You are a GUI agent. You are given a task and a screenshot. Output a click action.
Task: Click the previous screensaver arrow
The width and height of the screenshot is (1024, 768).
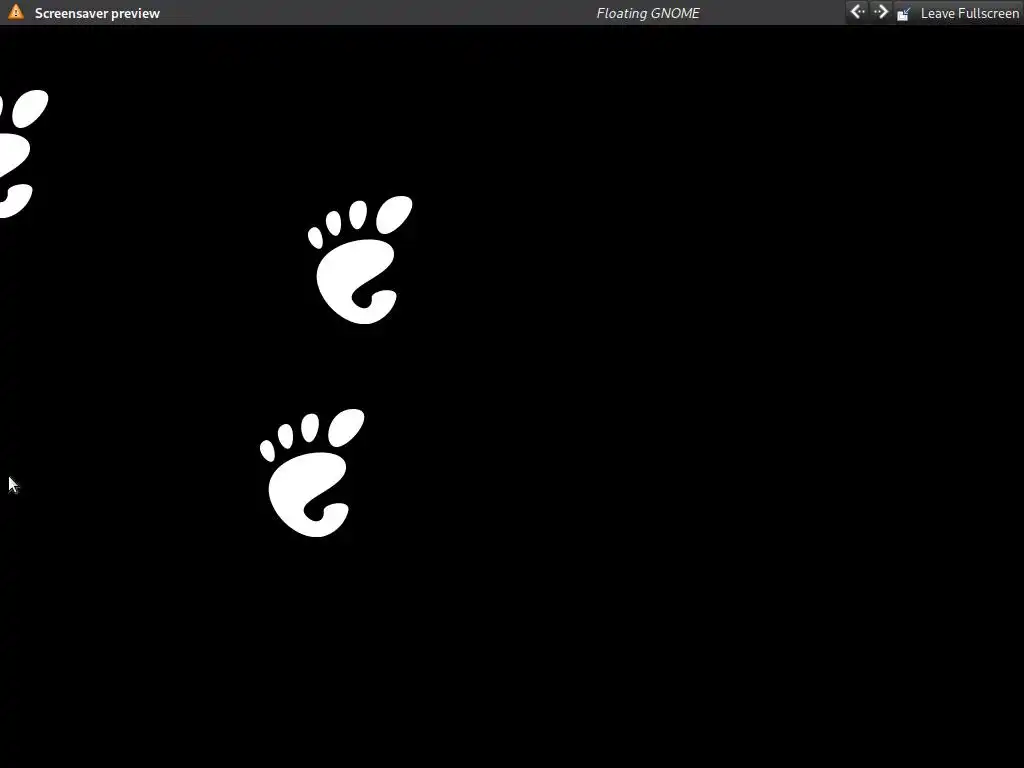click(x=857, y=12)
